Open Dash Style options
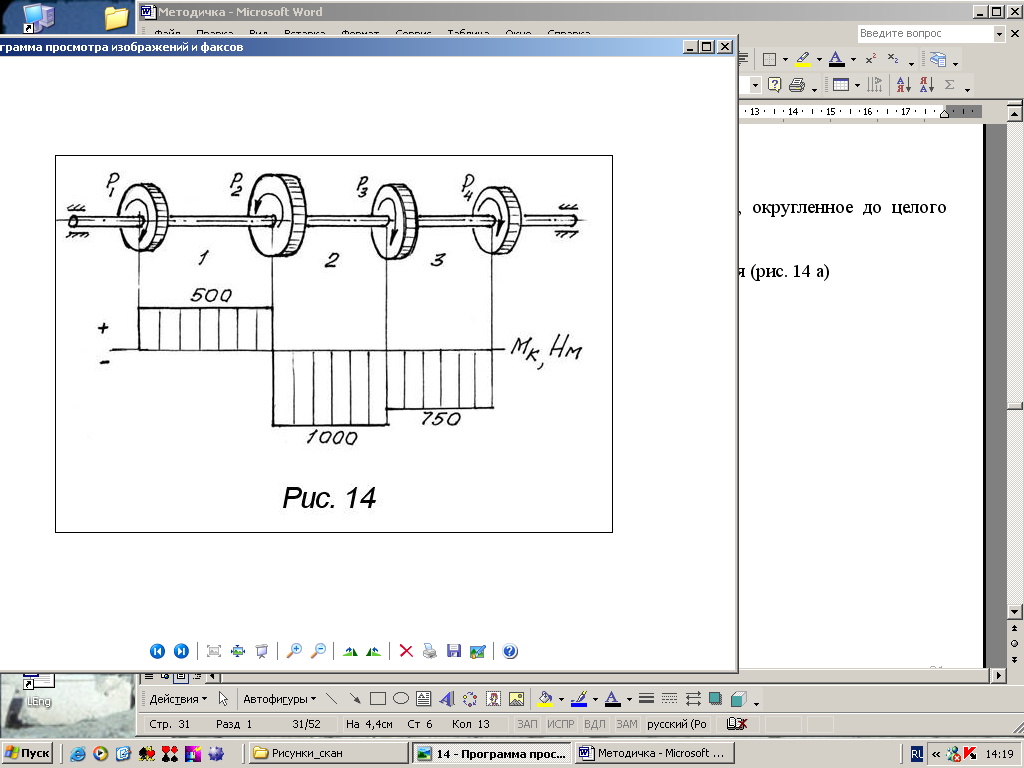1024x768 pixels. pos(669,699)
